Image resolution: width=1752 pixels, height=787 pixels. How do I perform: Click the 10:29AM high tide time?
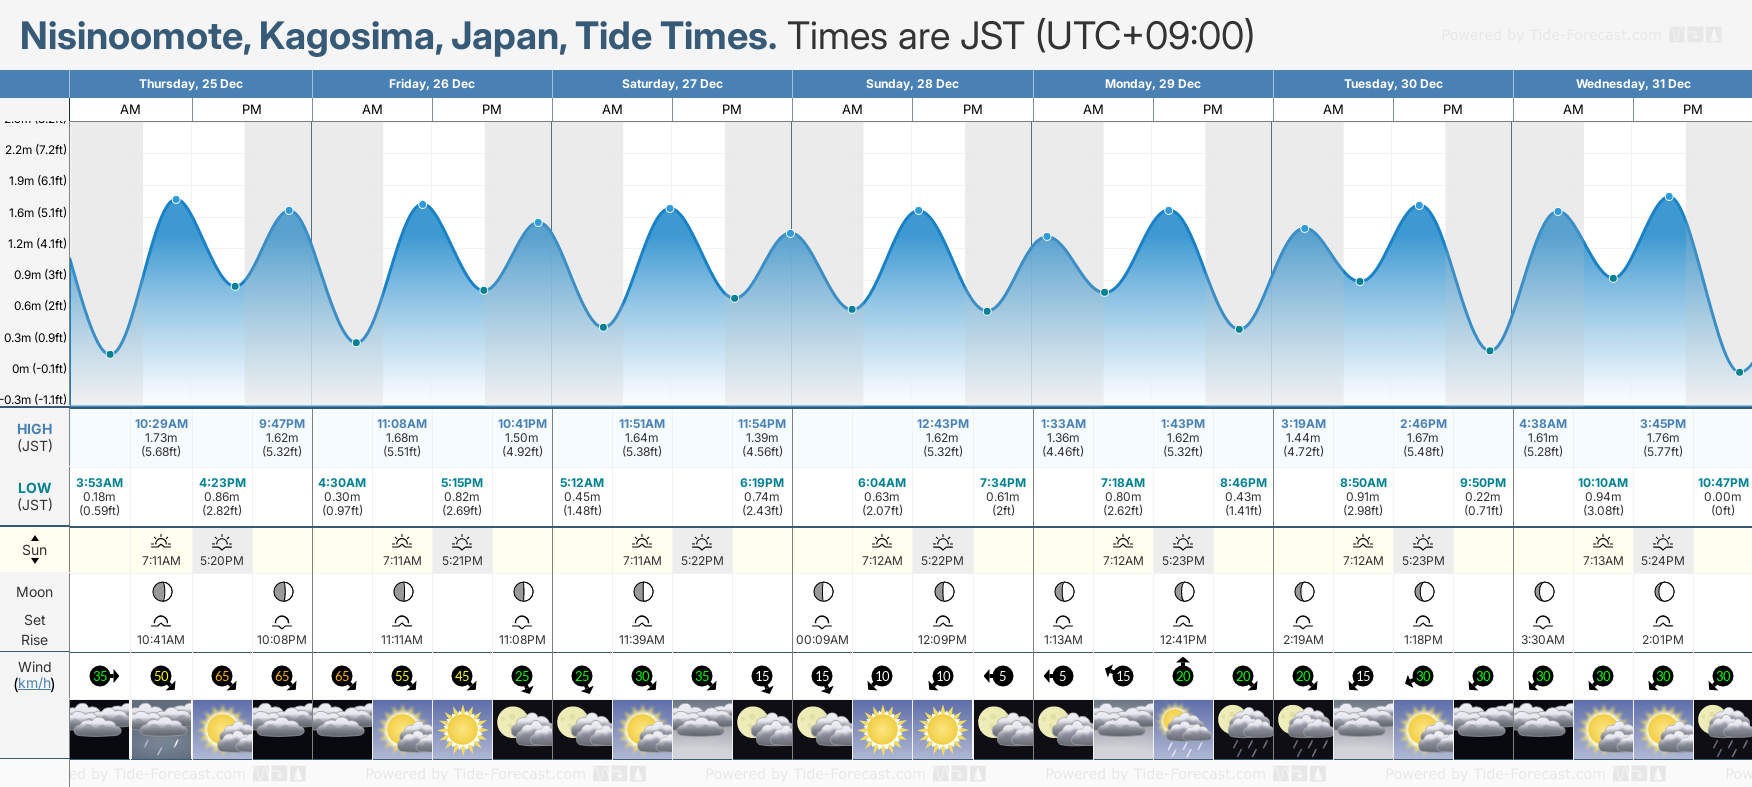pos(161,424)
